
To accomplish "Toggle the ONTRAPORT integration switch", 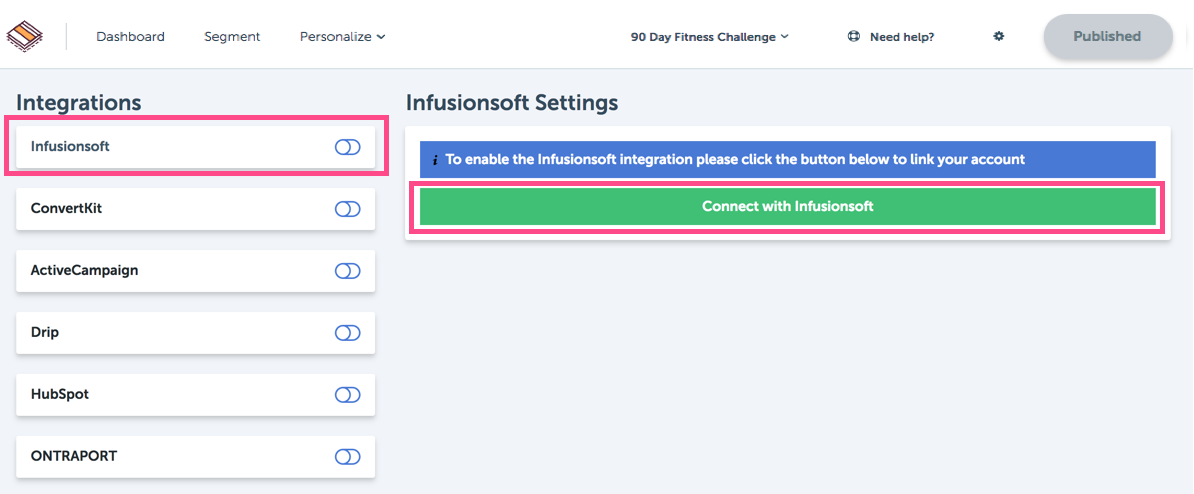I will pos(347,457).
